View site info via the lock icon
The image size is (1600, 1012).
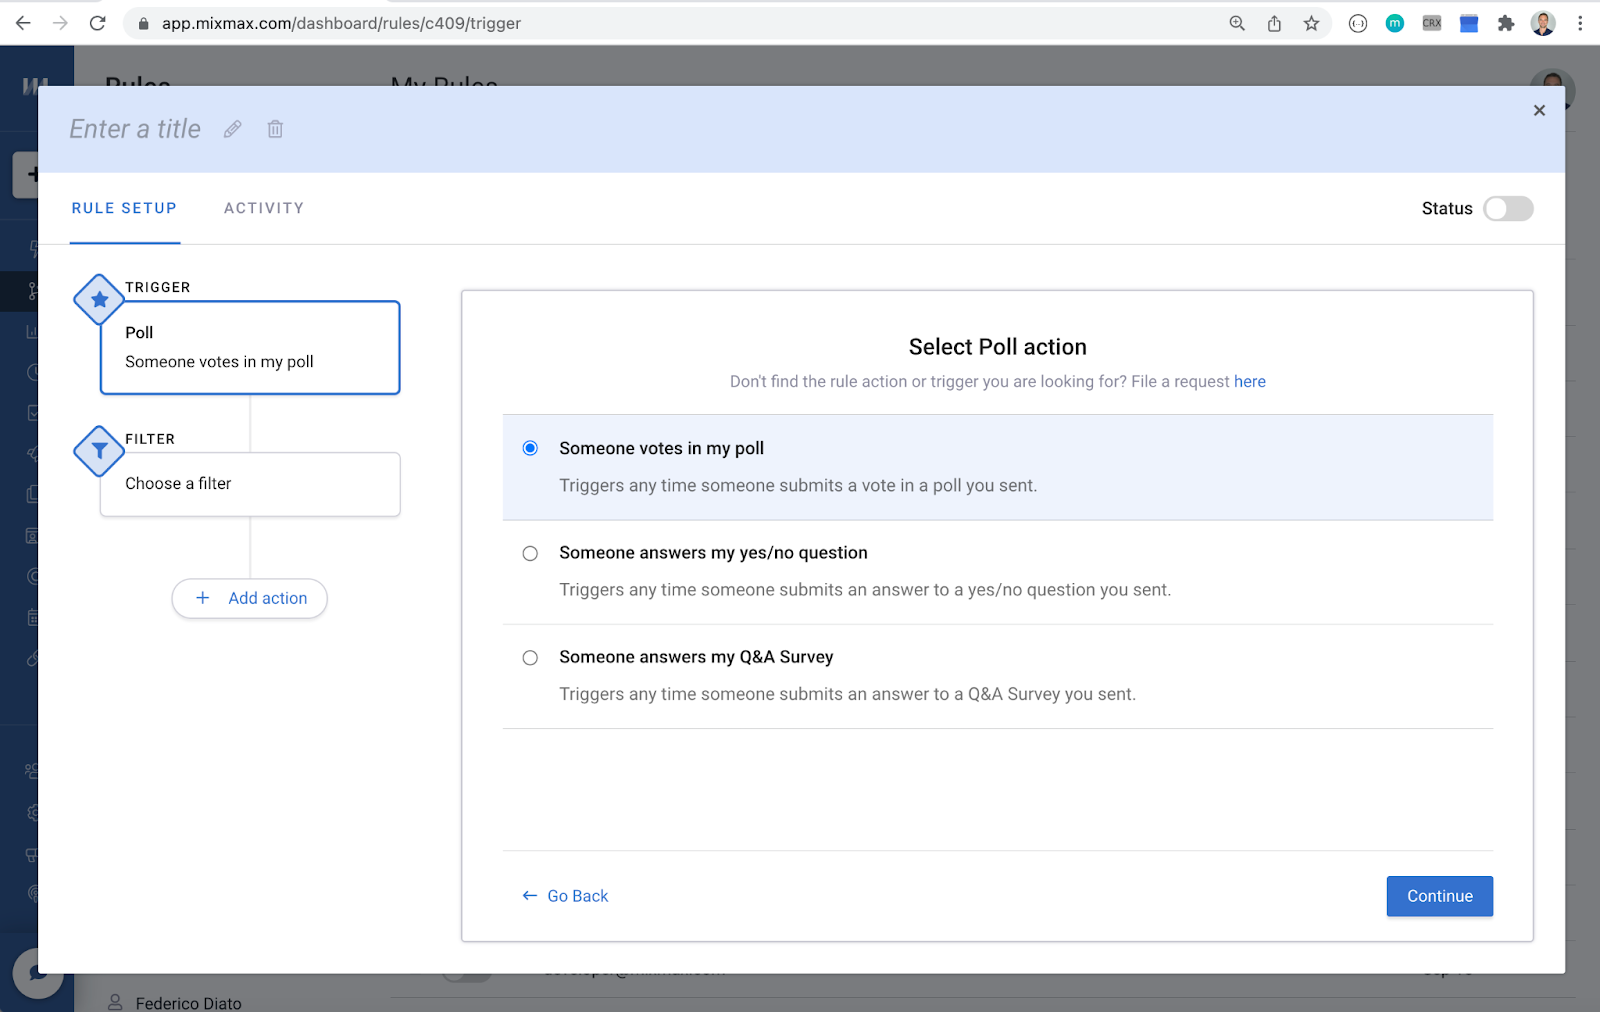pos(143,23)
